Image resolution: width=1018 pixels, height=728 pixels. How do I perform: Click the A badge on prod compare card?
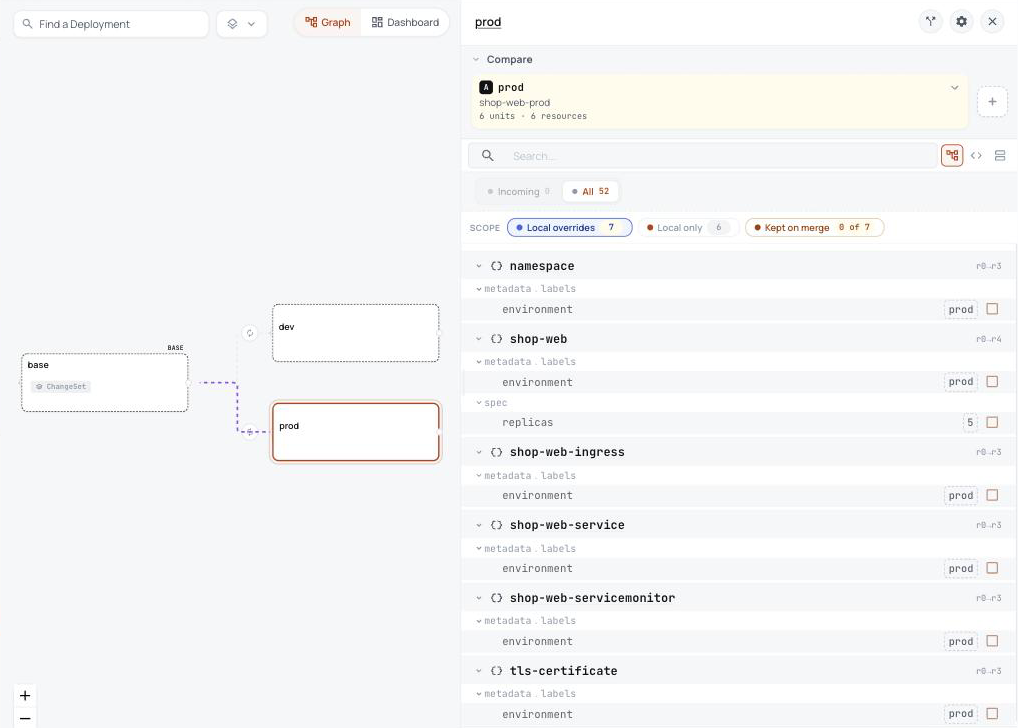(486, 87)
